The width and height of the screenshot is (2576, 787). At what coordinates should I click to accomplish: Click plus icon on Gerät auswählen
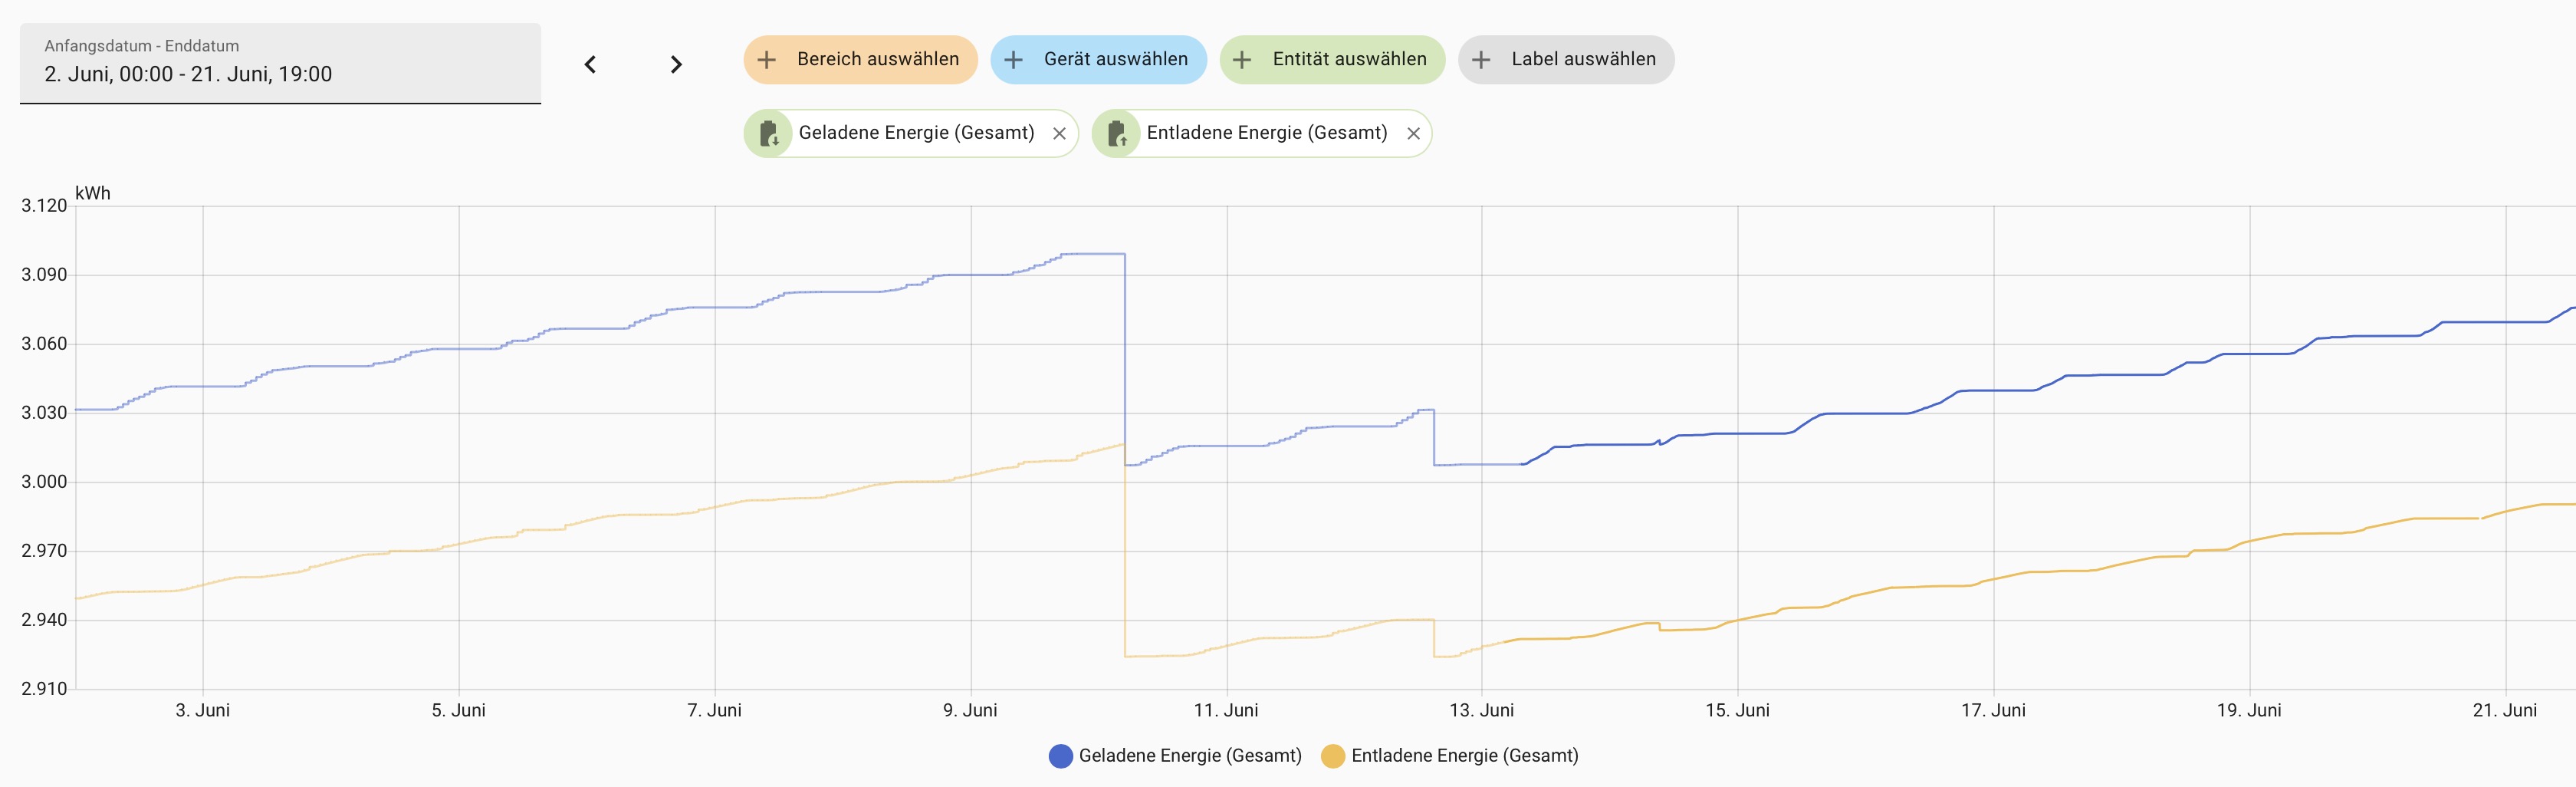pos(1013,60)
